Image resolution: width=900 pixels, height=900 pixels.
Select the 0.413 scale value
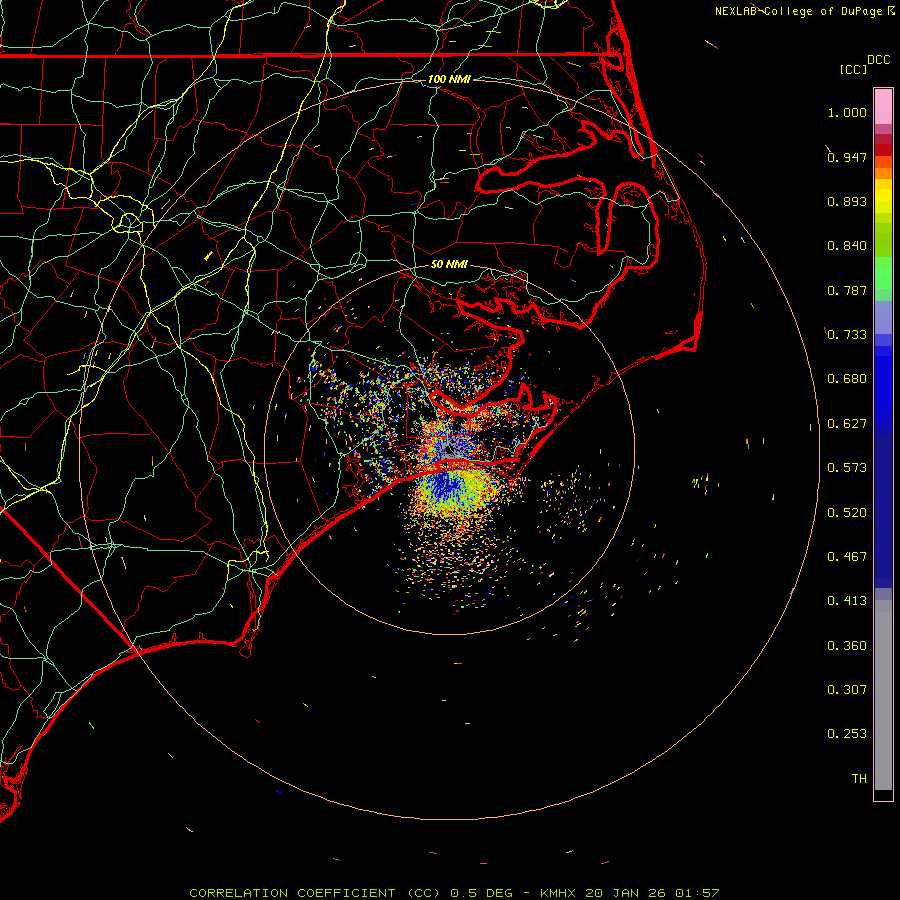tap(847, 601)
